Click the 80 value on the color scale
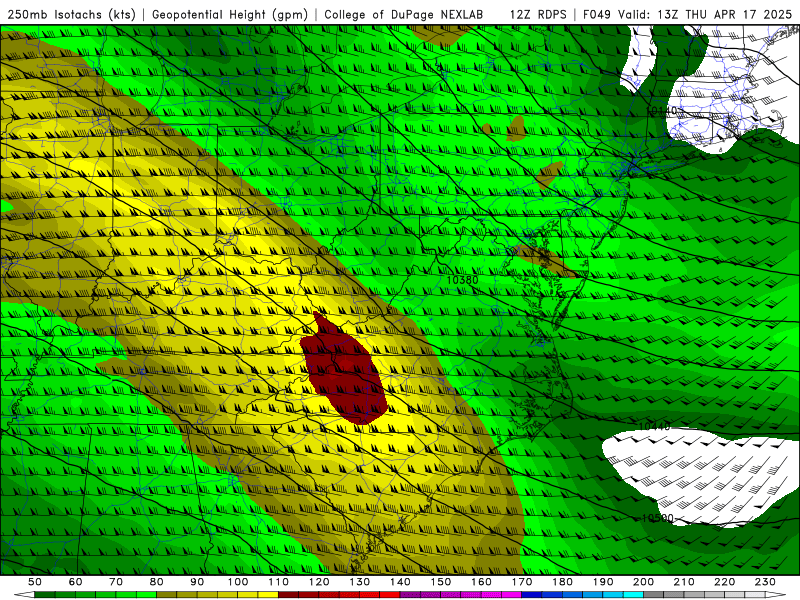This screenshot has width=800, height=600. (157, 582)
